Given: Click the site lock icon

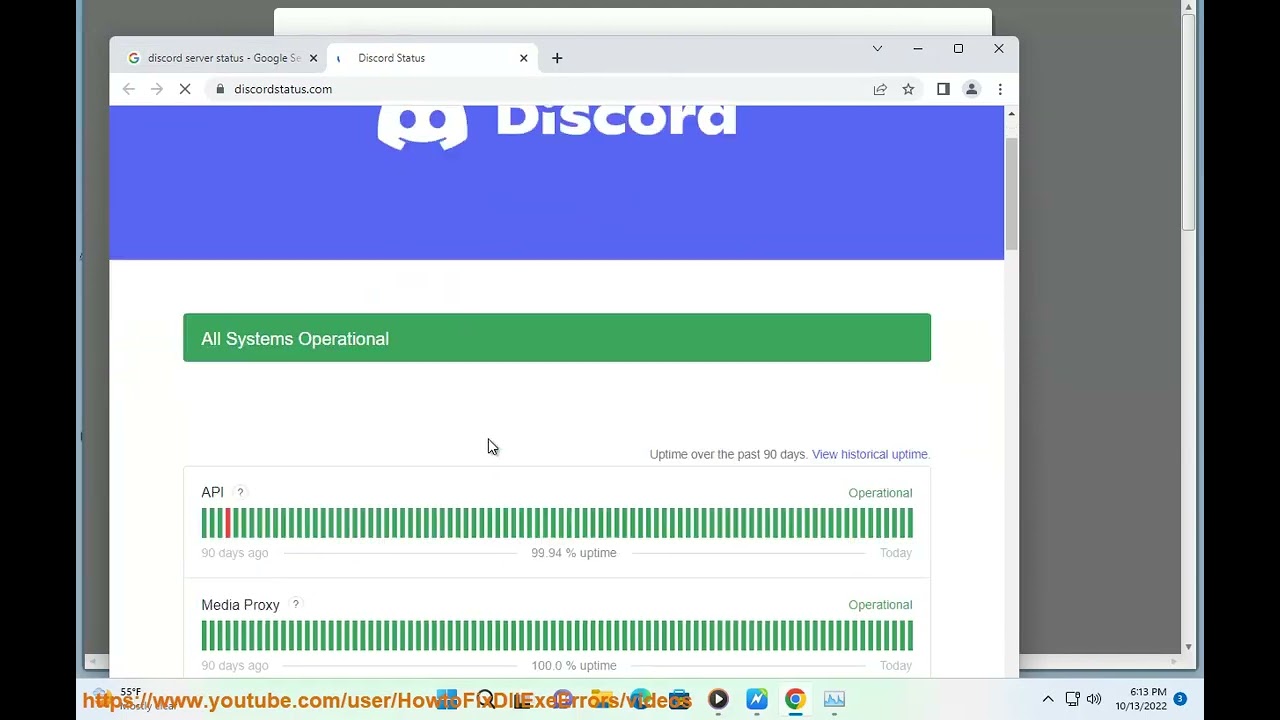Looking at the screenshot, I should click(219, 89).
